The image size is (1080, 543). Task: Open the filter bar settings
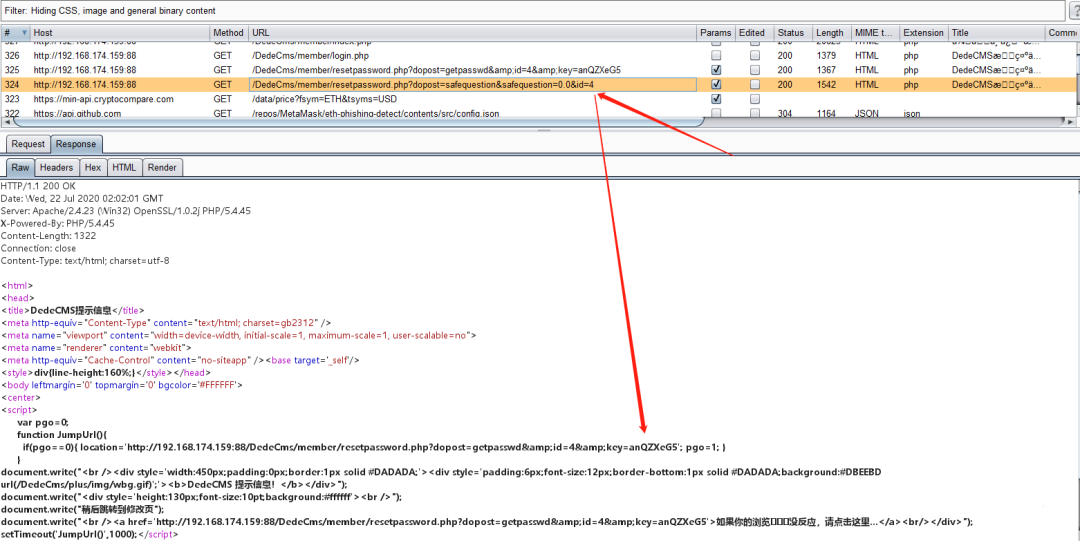pyautogui.click(x=530, y=10)
